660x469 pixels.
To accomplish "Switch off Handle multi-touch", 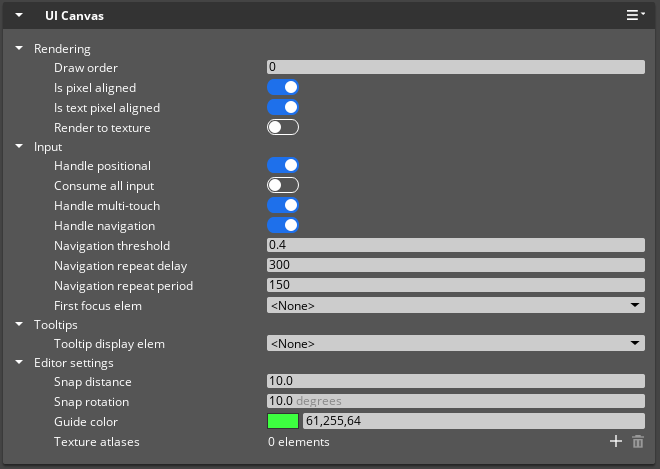I will pos(283,205).
